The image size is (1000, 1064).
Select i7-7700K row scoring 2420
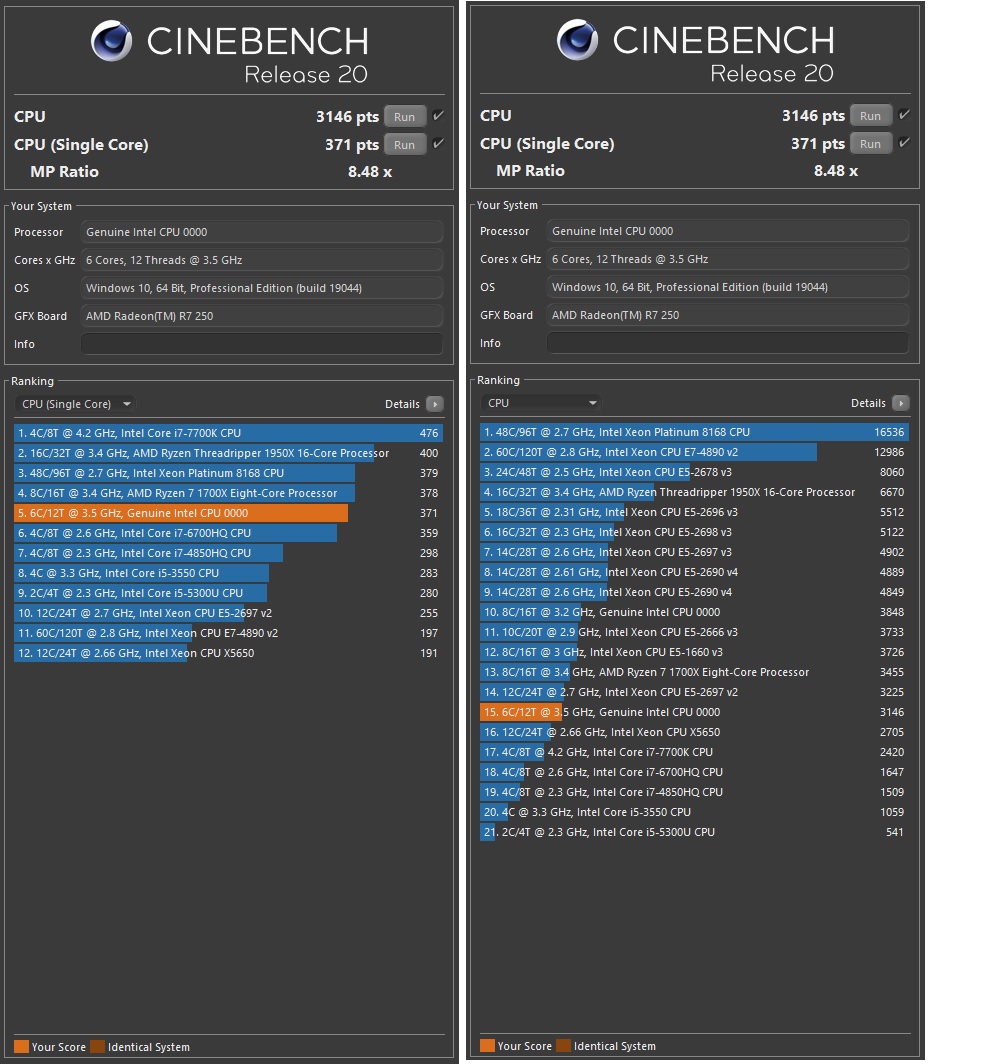[695, 753]
